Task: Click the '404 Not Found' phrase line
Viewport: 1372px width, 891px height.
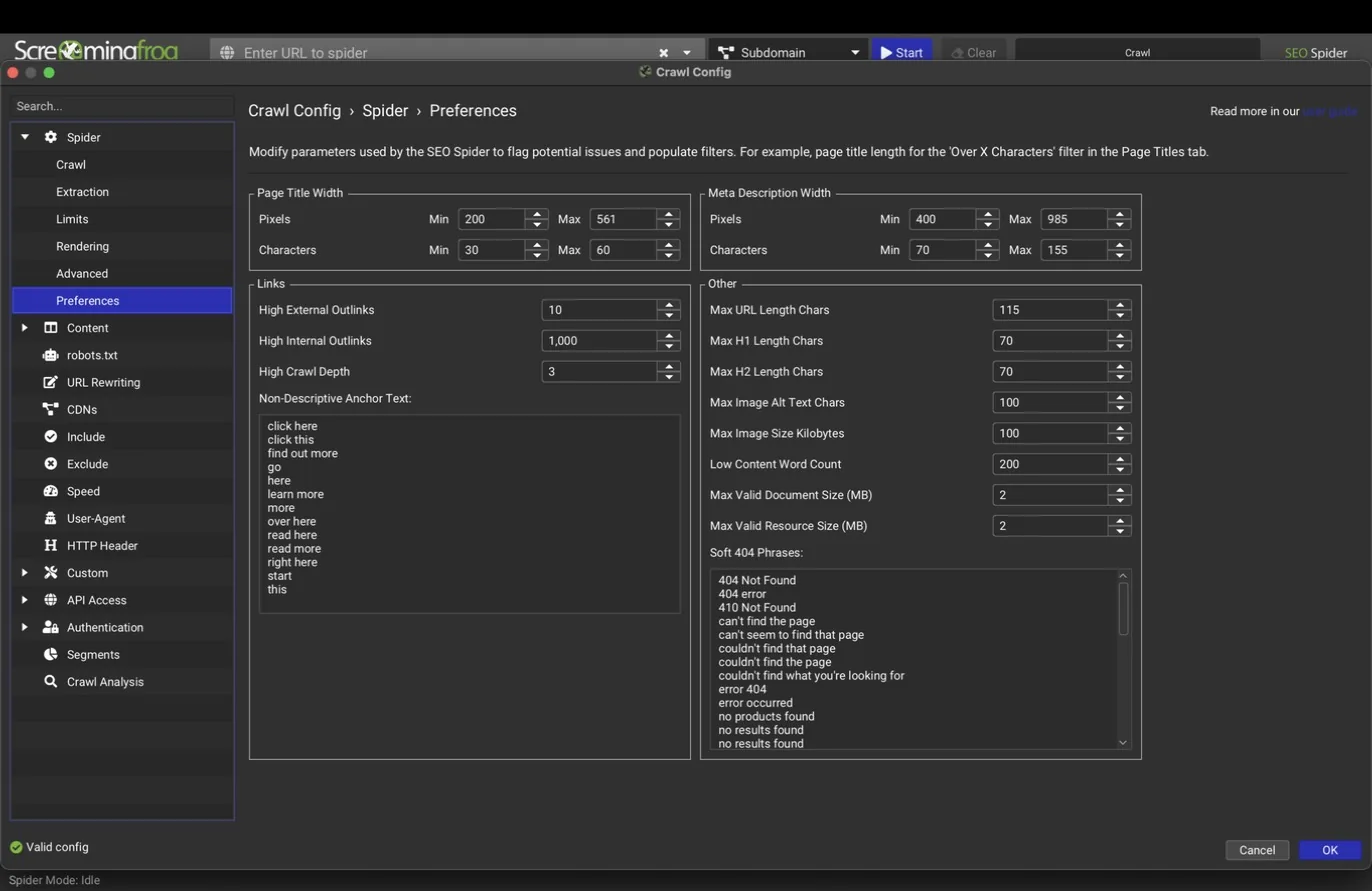Action: 757,580
